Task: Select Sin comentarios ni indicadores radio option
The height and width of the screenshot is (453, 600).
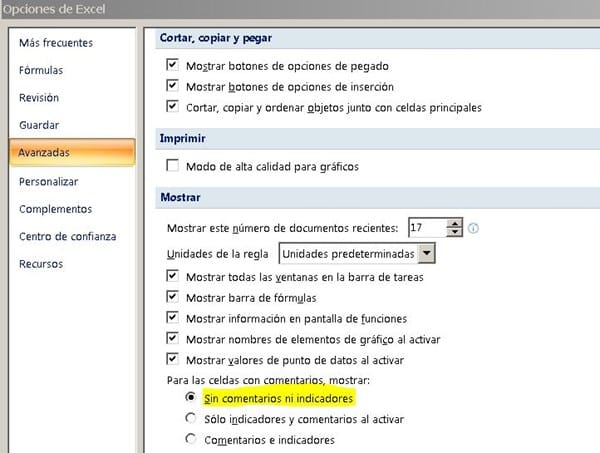Action: pyautogui.click(x=191, y=397)
